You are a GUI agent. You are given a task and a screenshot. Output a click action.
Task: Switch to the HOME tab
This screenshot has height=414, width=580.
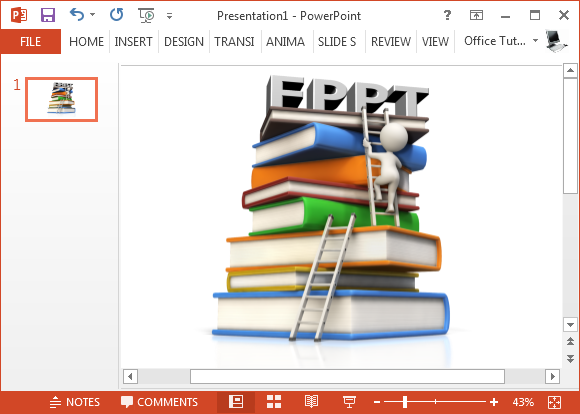pos(86,41)
